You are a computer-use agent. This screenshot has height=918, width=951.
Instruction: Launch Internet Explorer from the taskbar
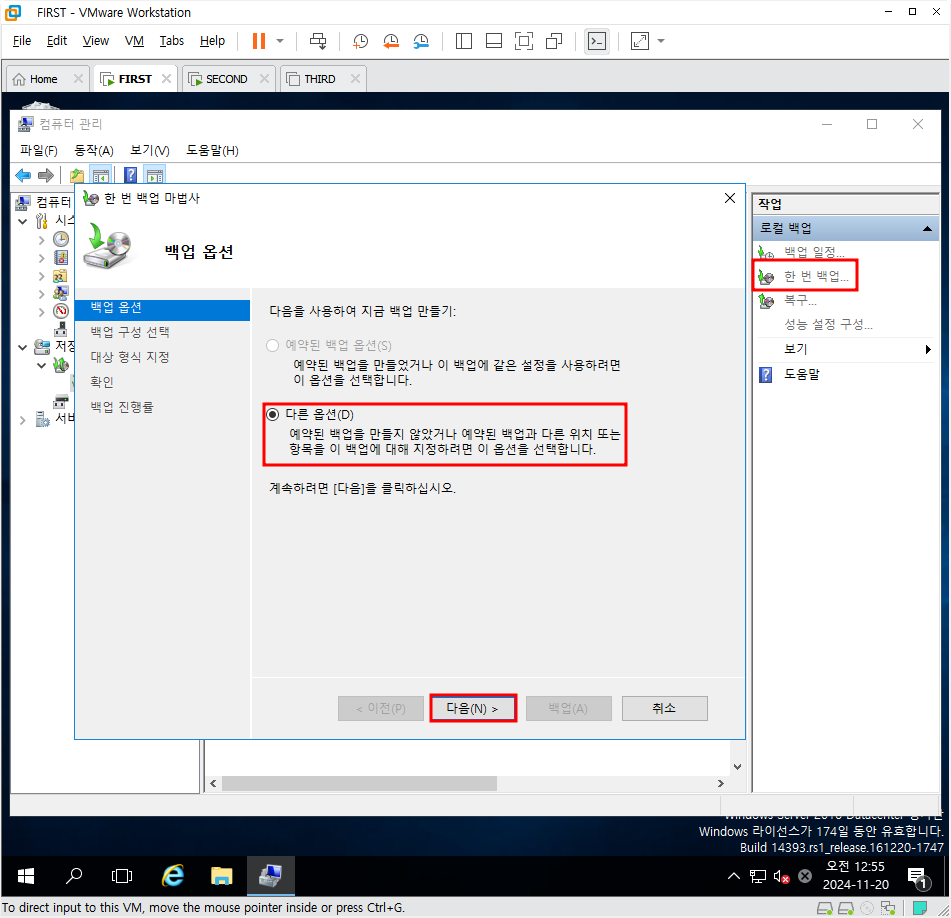(x=173, y=876)
